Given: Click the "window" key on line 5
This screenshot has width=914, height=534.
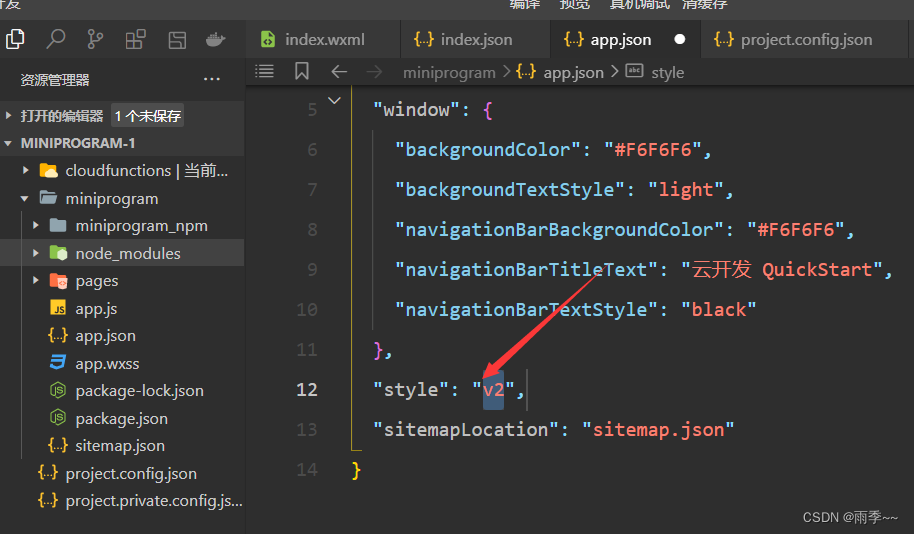Looking at the screenshot, I should tap(417, 110).
